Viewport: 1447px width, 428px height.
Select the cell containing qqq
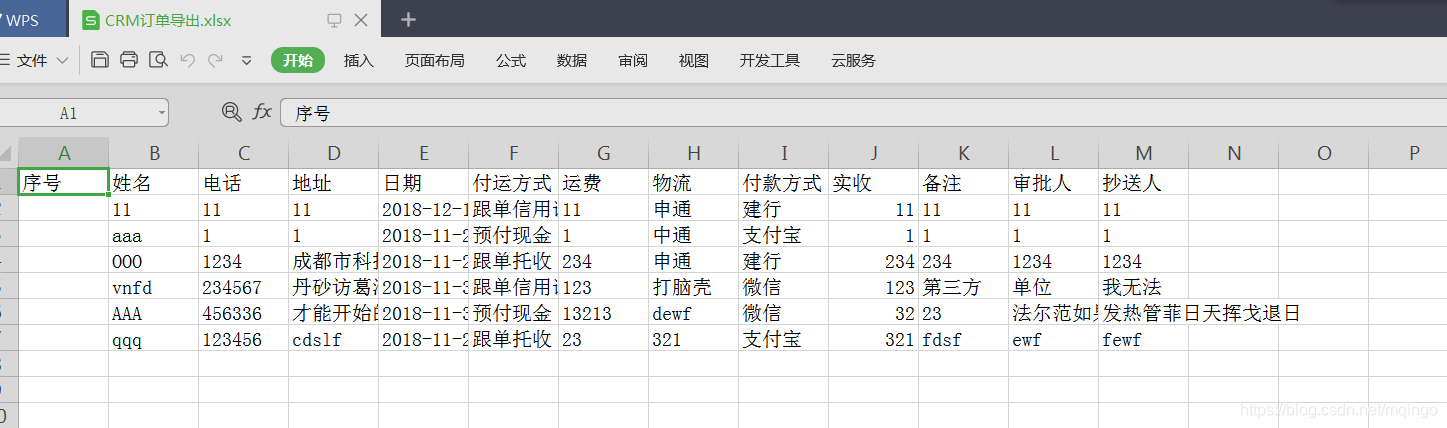(x=154, y=340)
